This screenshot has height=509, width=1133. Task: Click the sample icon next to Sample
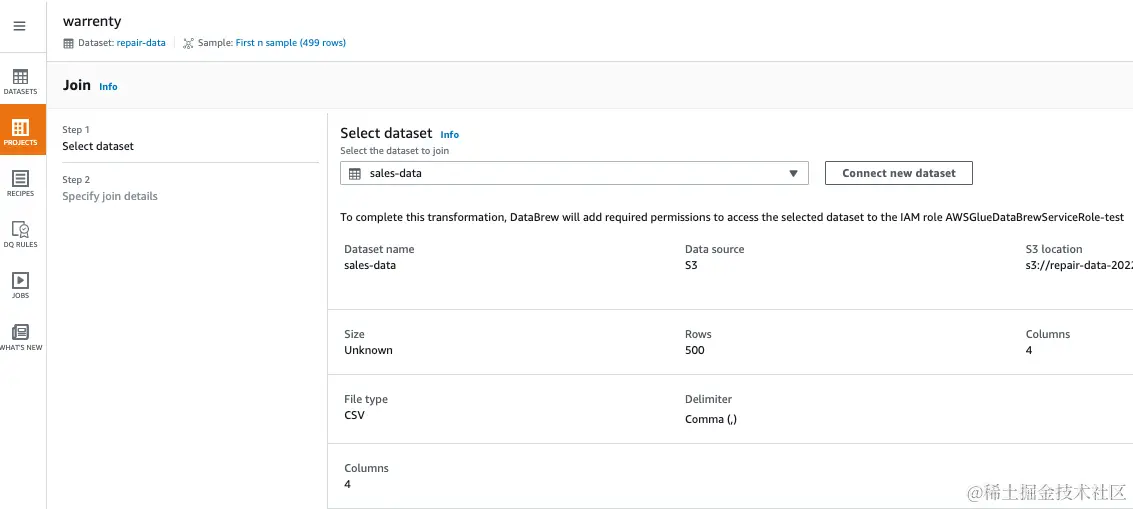[x=188, y=43]
